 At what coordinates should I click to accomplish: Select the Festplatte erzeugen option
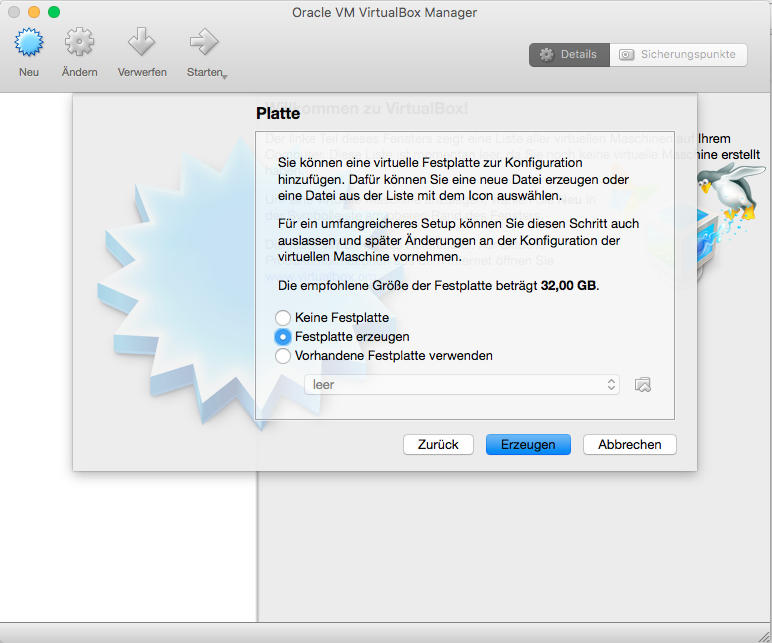pyautogui.click(x=283, y=337)
